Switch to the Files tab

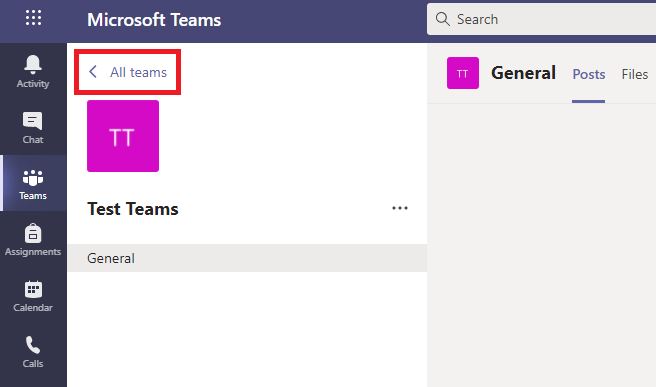coord(635,74)
